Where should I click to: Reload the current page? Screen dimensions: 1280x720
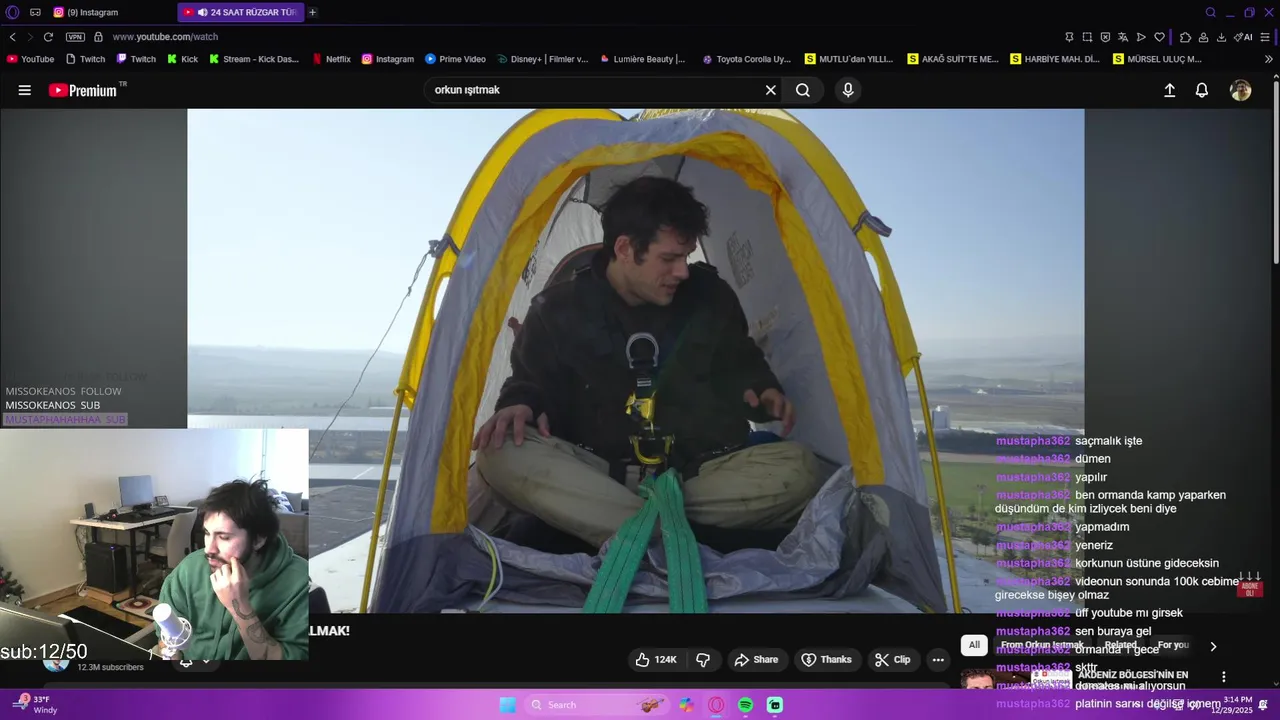[x=47, y=37]
